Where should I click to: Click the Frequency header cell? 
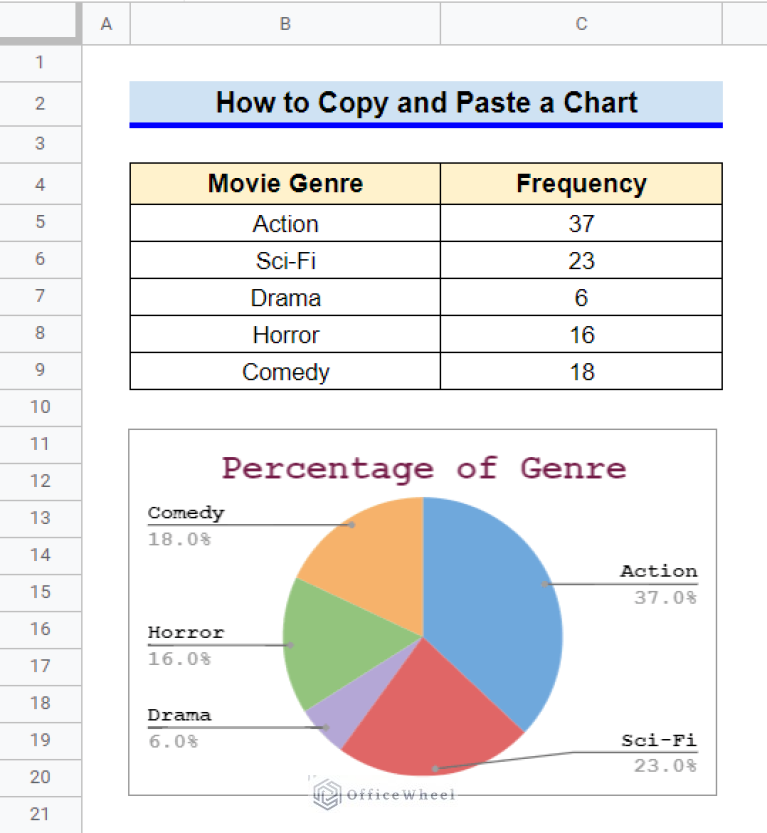[580, 183]
